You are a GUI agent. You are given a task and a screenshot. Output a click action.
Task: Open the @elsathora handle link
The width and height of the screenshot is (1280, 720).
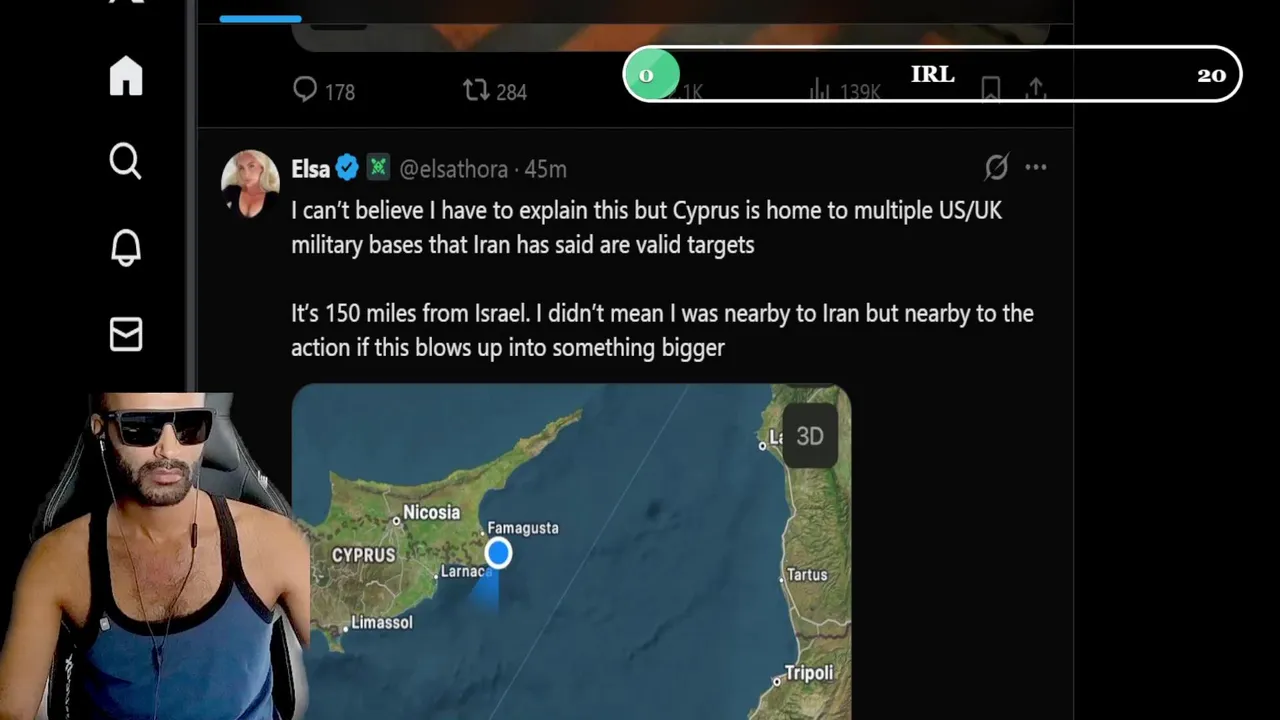453,169
